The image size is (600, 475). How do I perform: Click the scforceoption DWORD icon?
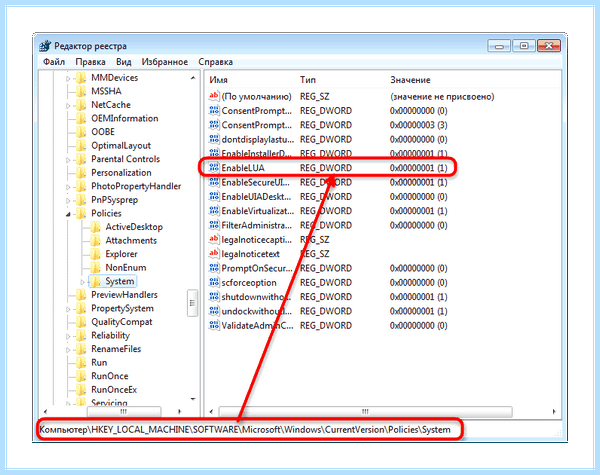click(x=214, y=282)
